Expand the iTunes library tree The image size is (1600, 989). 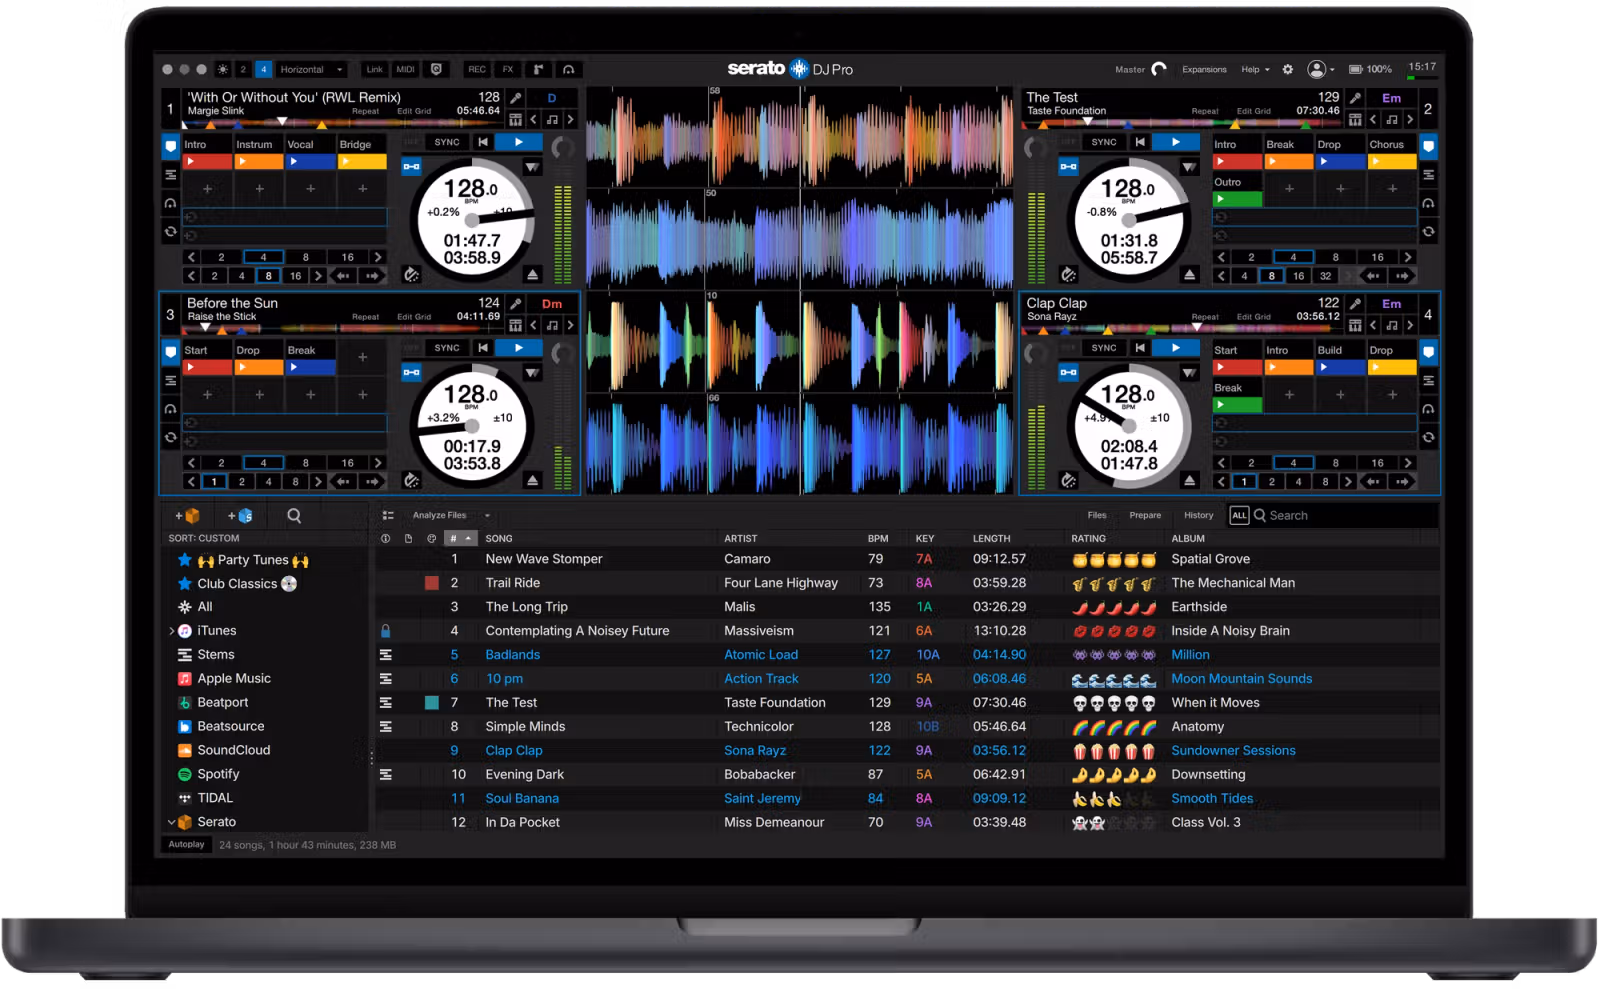[171, 631]
